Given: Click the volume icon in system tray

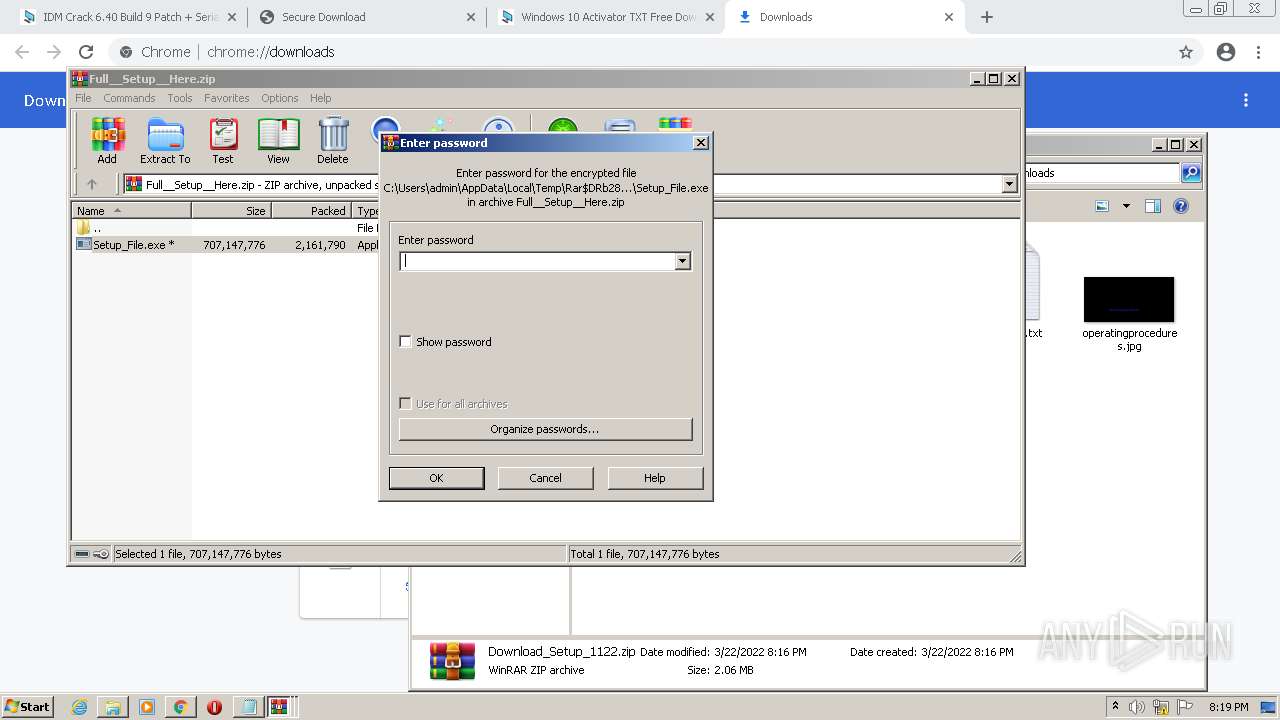Looking at the screenshot, I should pos(1137,707).
